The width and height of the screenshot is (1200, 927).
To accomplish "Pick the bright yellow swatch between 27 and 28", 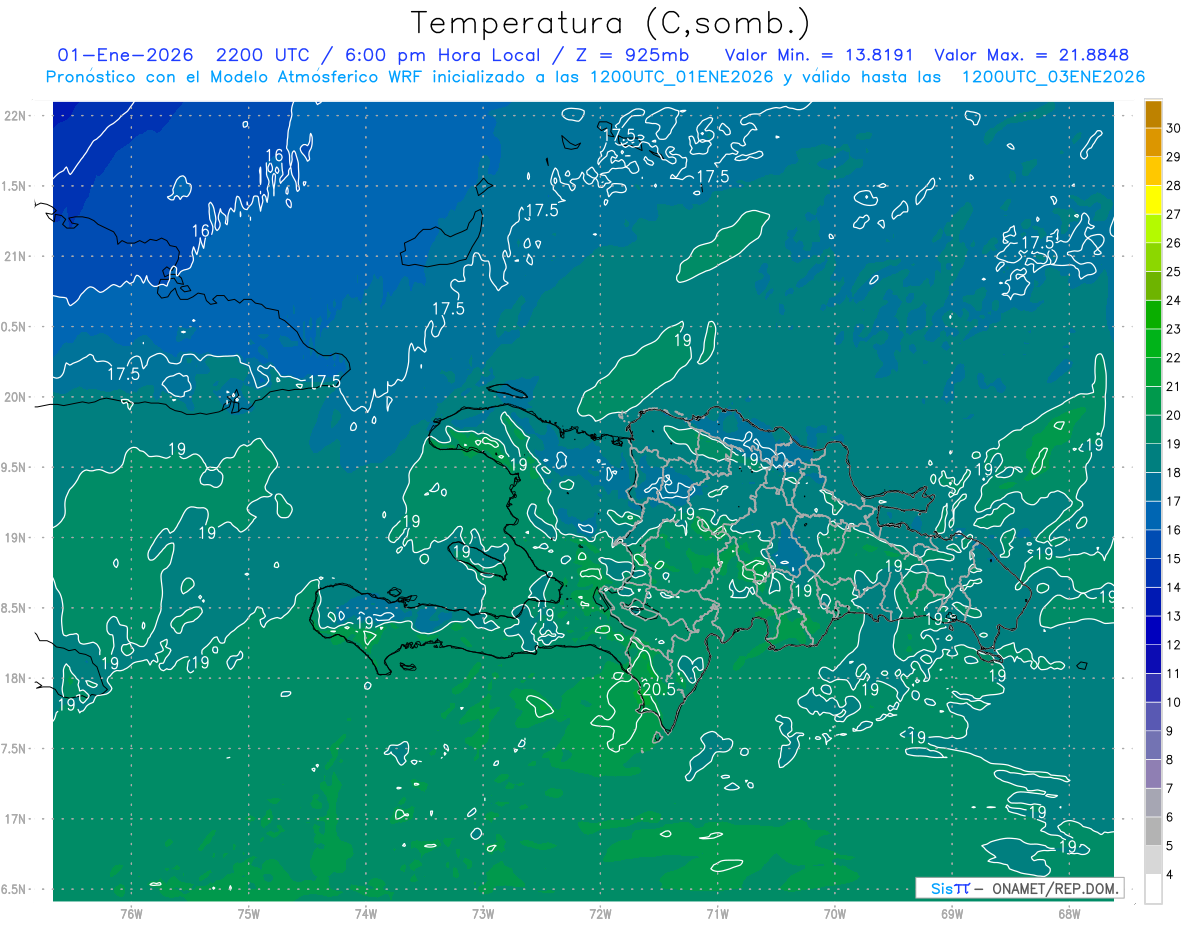I will coord(1153,200).
